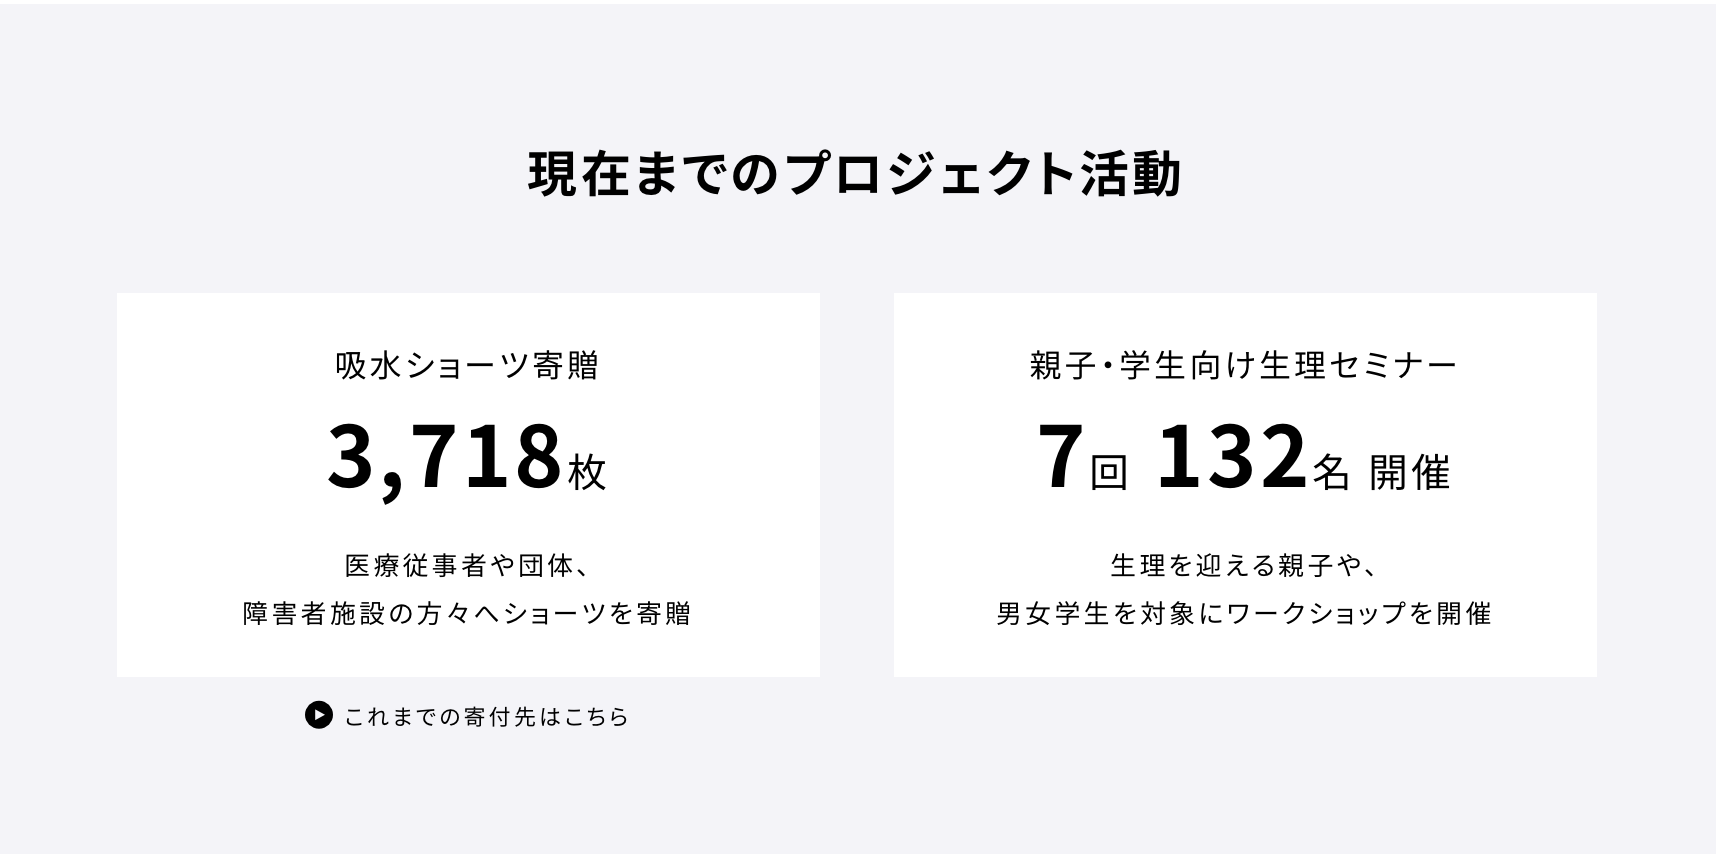Click the 開催 label in the seminar card

tap(1410, 472)
